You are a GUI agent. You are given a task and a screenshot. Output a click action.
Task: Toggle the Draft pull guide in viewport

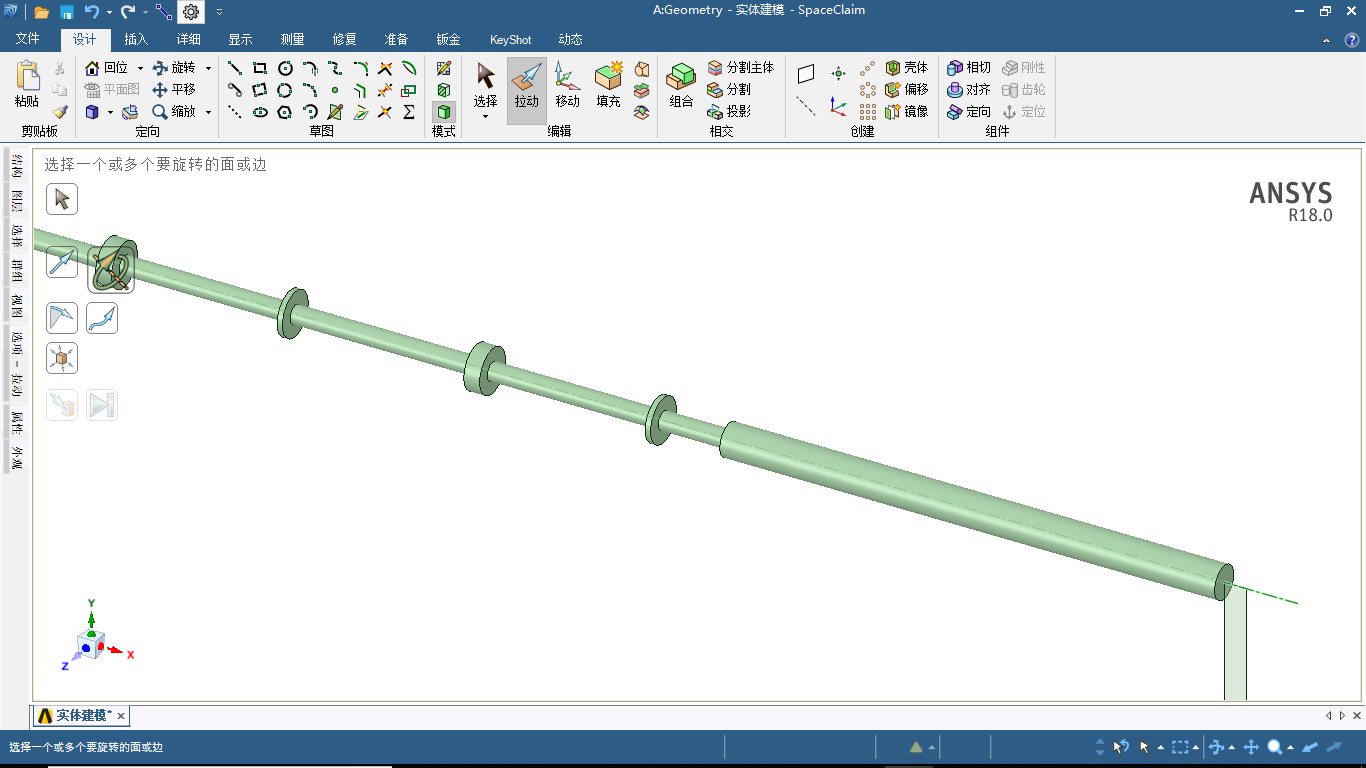click(x=62, y=318)
